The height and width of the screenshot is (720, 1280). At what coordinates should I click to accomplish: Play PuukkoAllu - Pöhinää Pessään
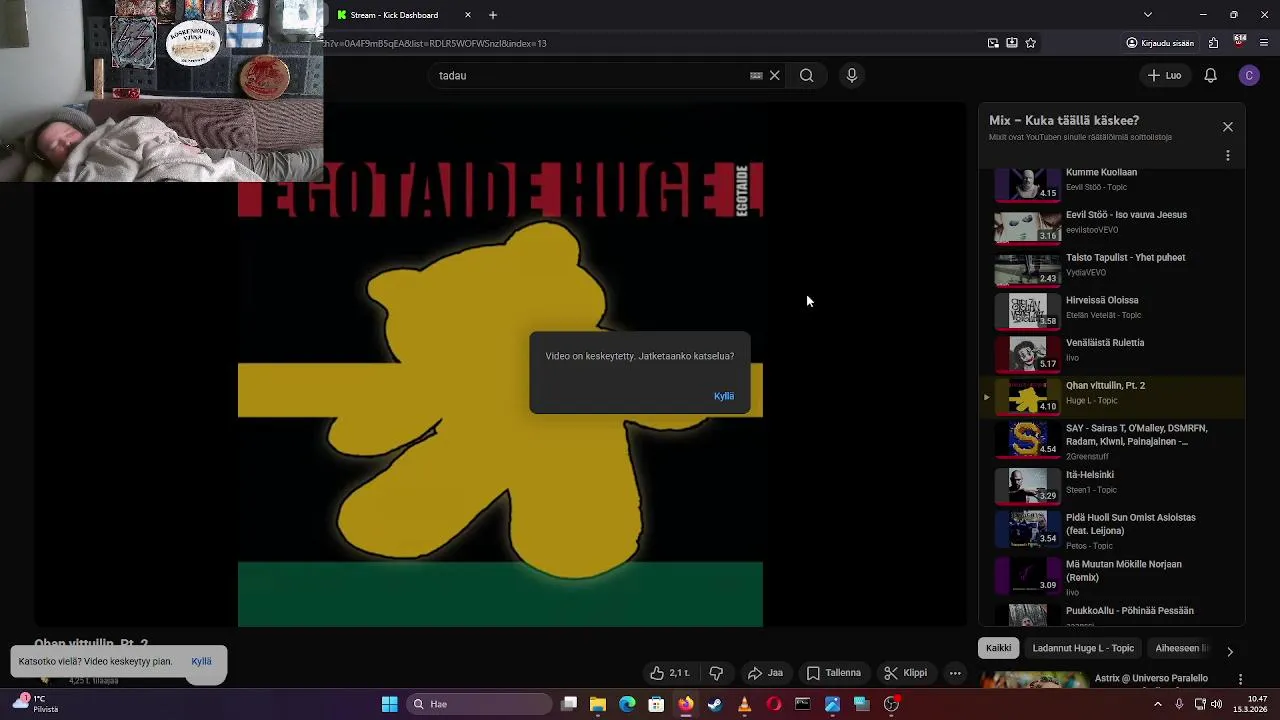coord(1111,614)
